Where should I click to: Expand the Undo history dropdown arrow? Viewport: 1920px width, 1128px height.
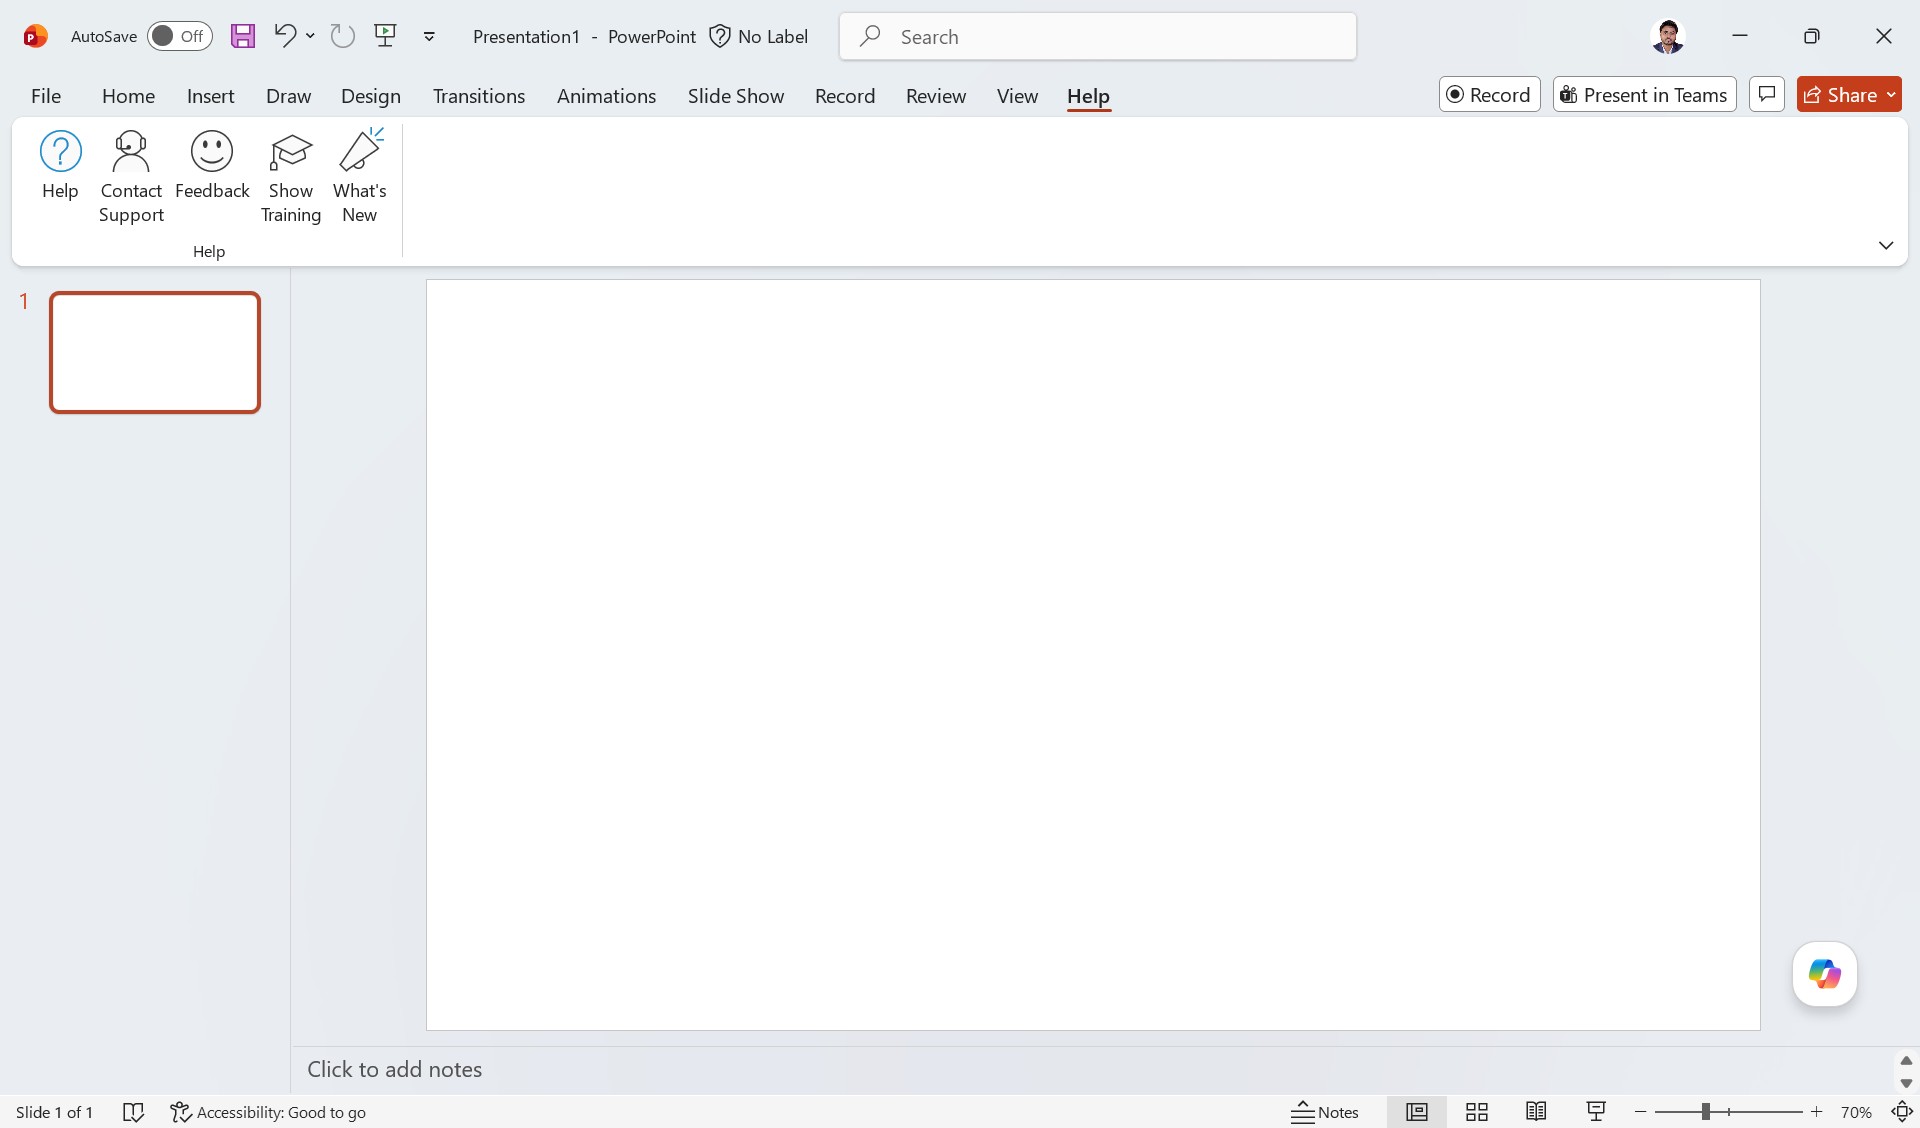310,36
